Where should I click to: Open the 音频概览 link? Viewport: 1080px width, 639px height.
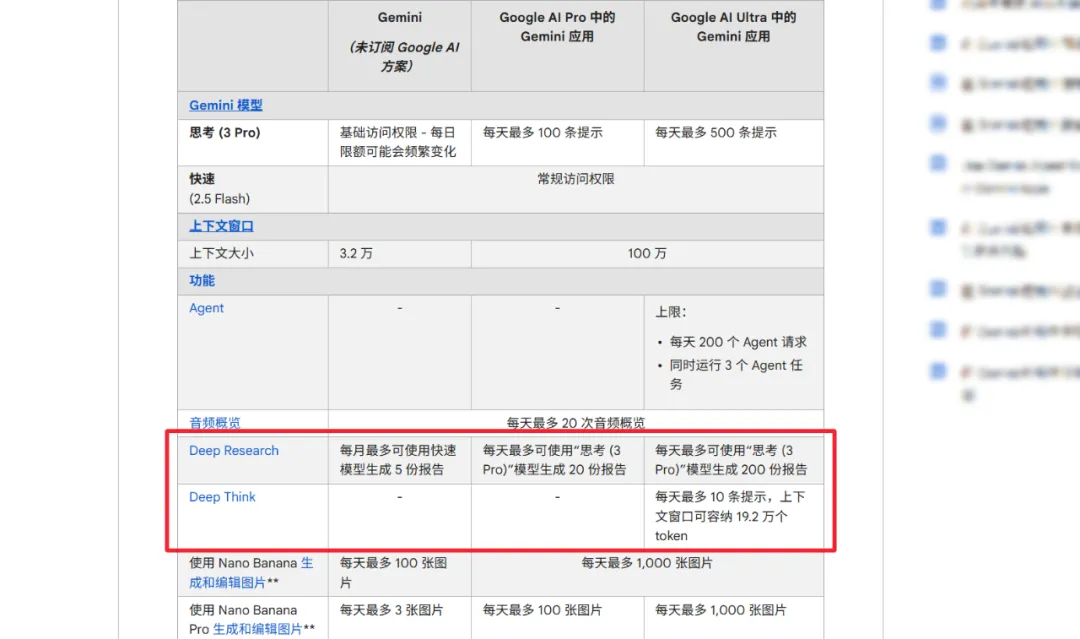tap(215, 422)
